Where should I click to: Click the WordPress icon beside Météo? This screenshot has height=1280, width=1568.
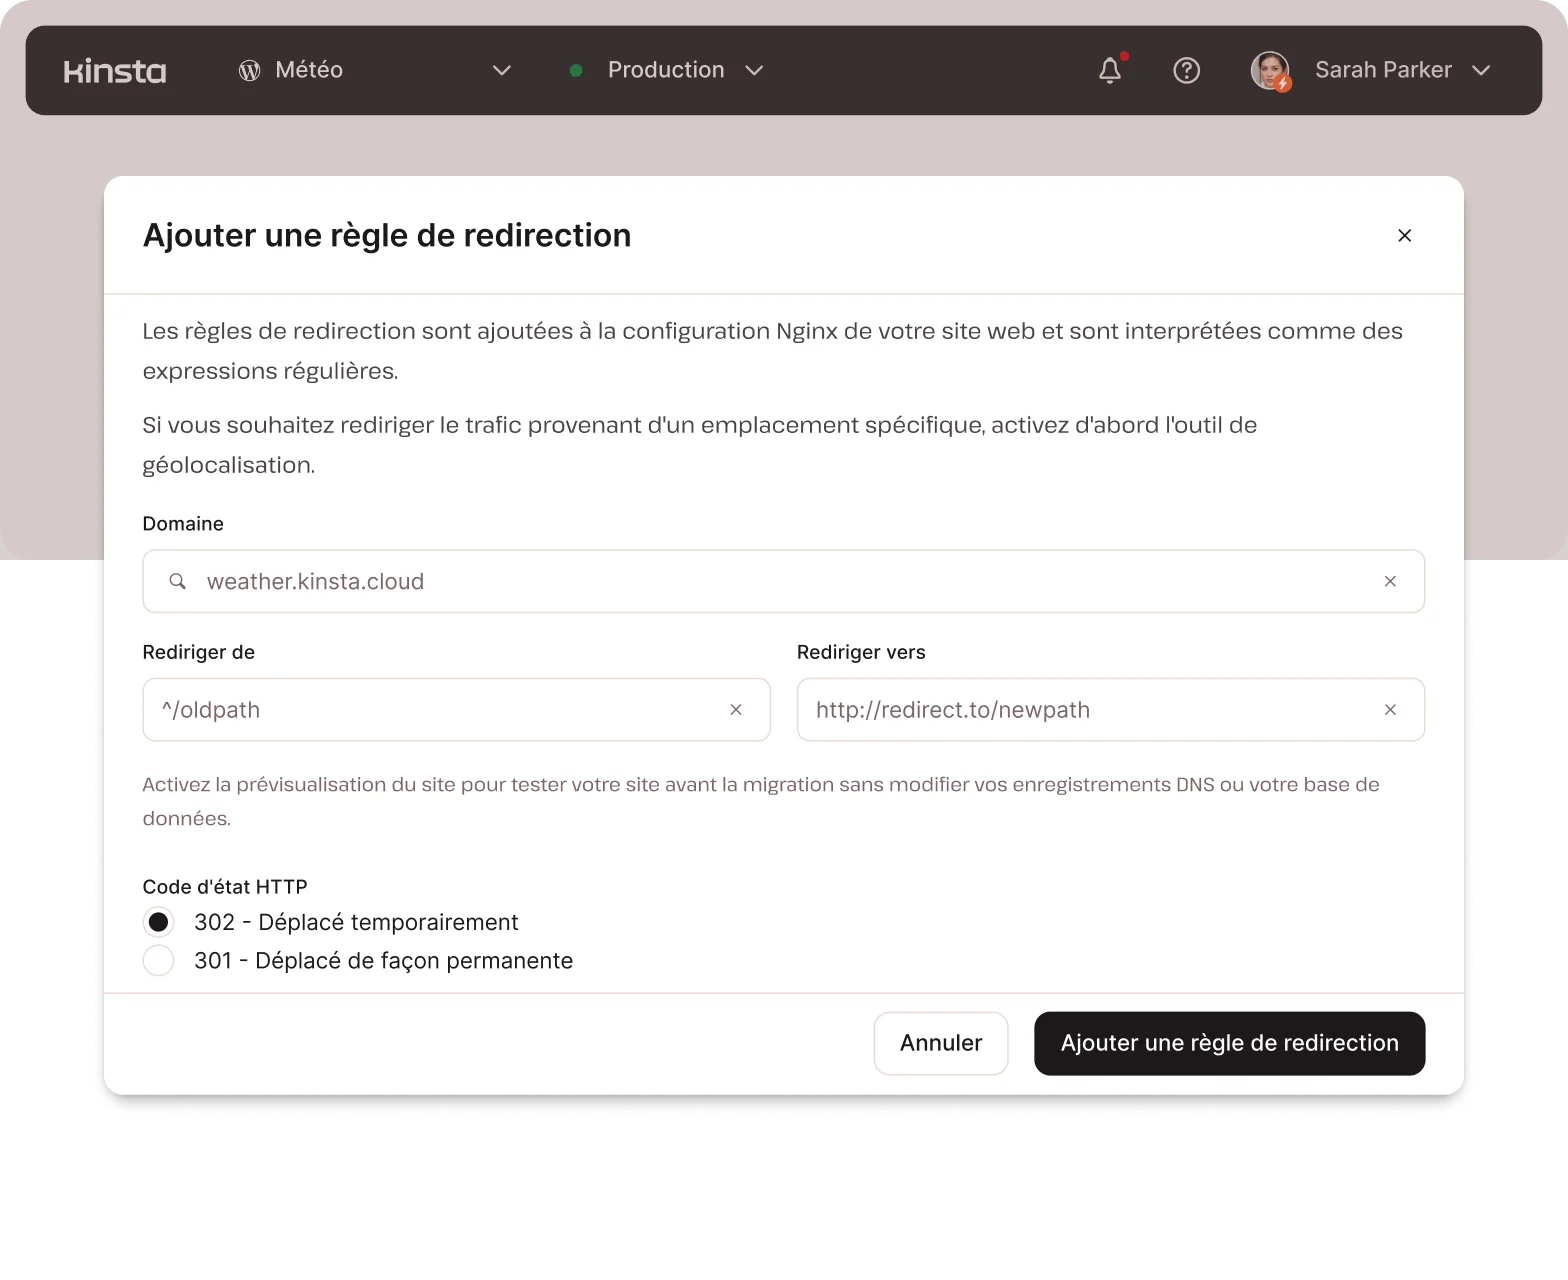249,70
